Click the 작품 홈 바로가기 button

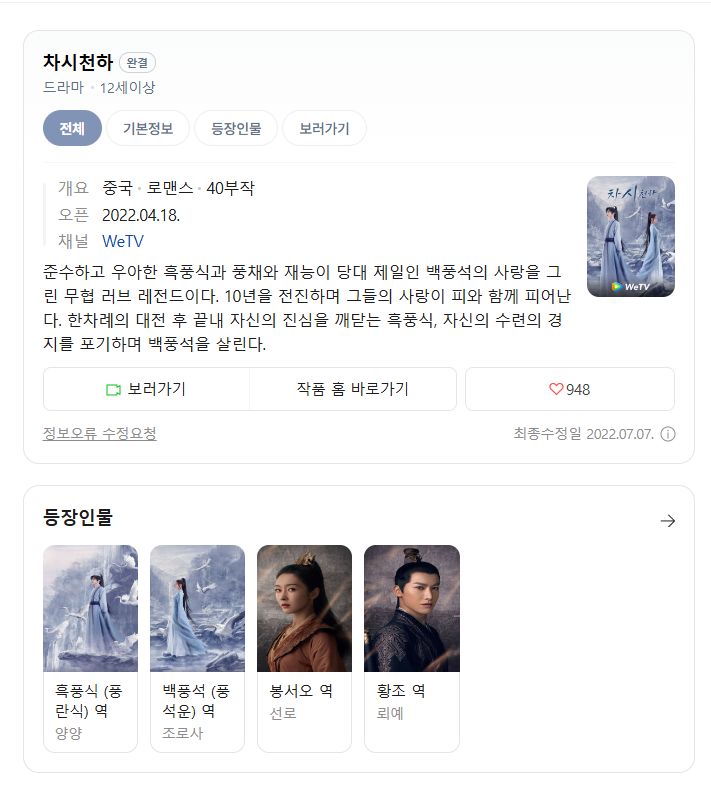[353, 389]
